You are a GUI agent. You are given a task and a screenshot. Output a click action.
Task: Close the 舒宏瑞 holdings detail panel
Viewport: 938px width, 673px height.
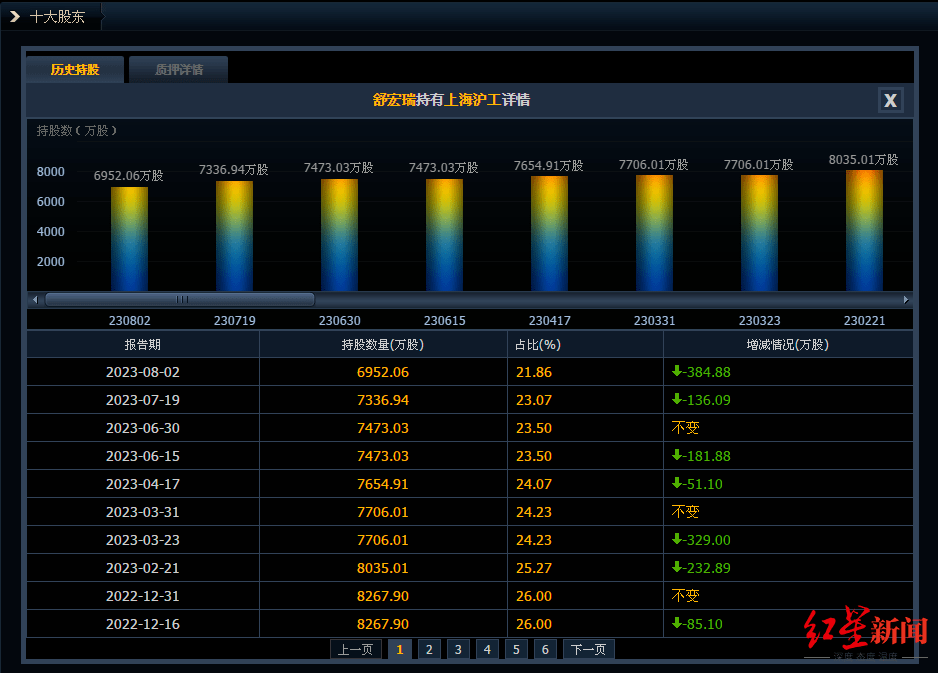(890, 100)
